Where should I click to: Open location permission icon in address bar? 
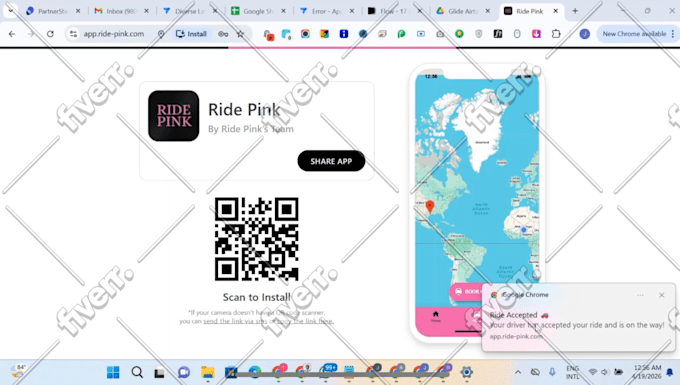[161, 34]
